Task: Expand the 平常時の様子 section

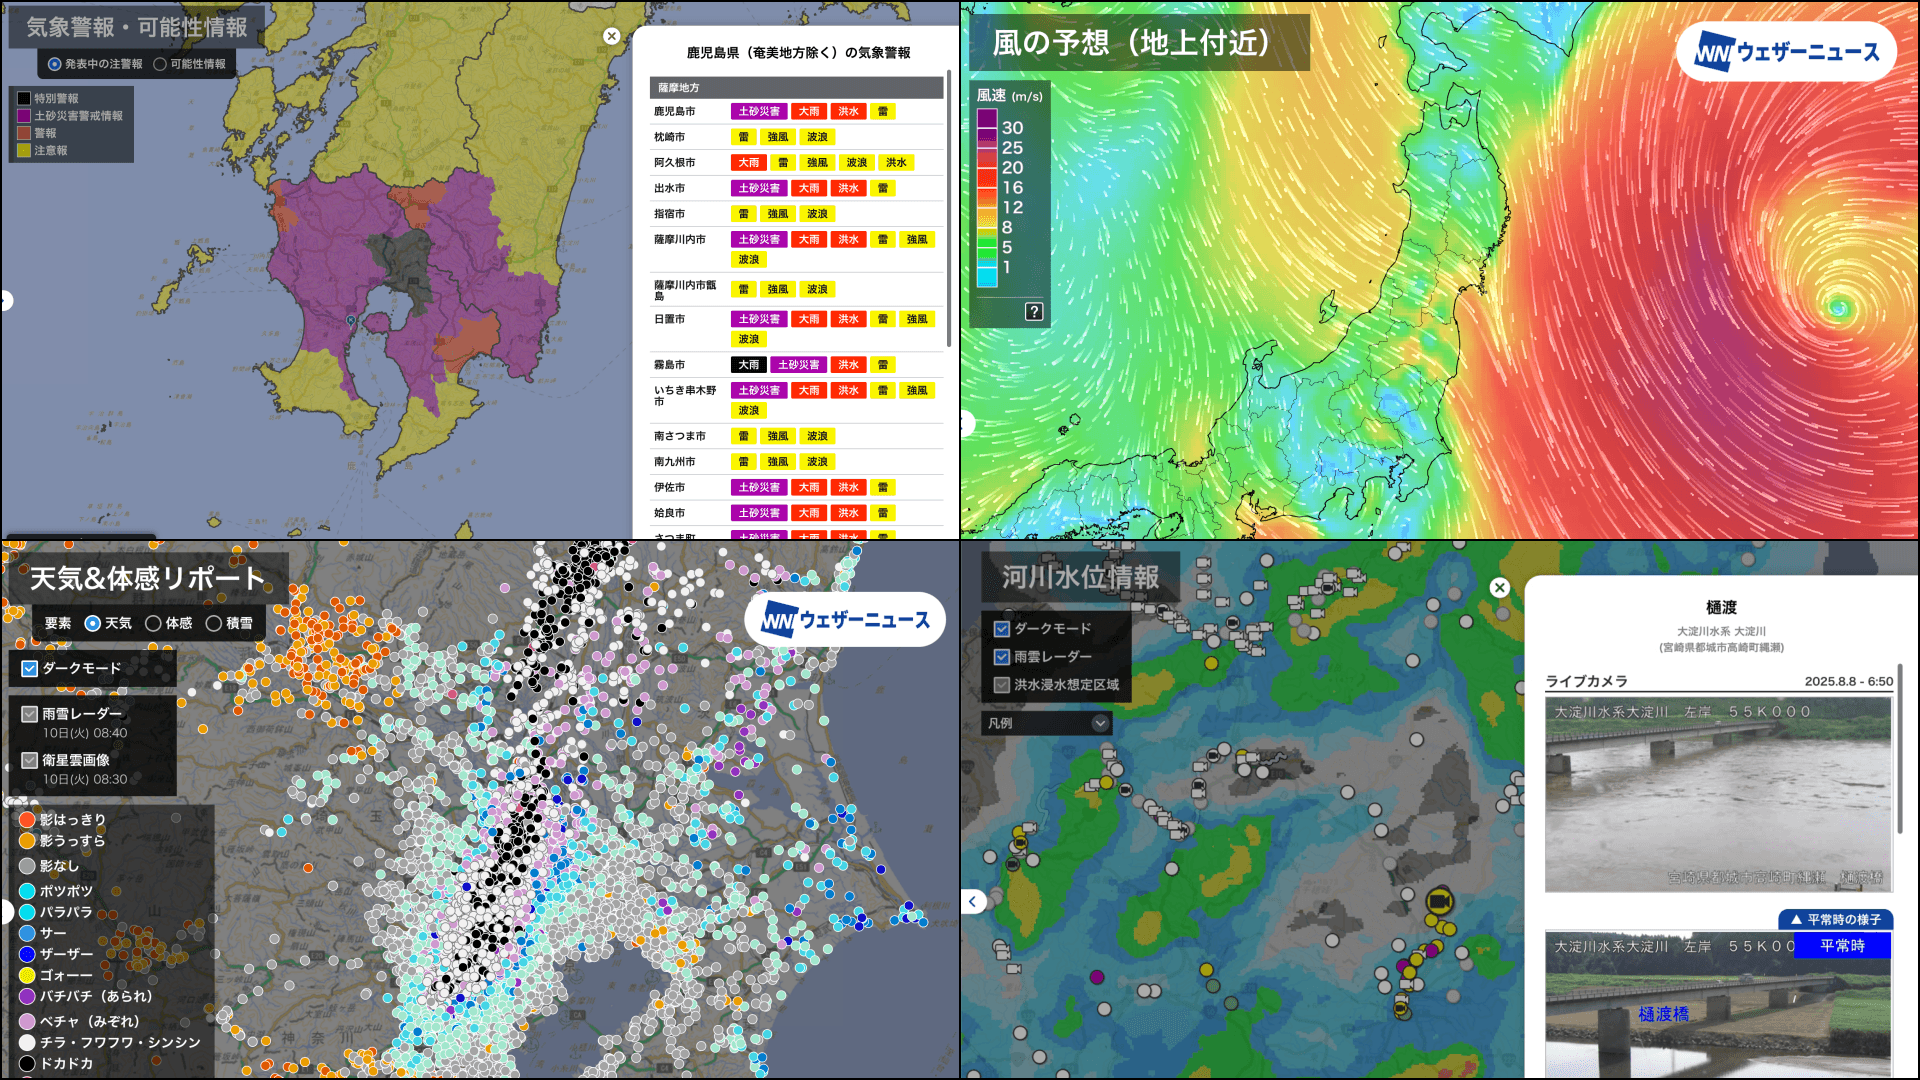Action: (x=1835, y=919)
